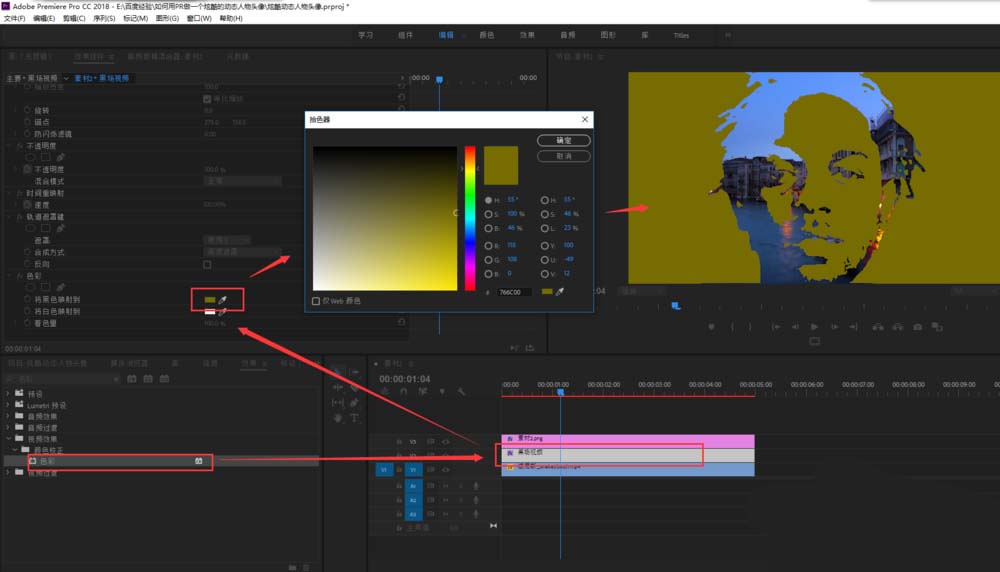This screenshot has width=1000, height=572.
Task: Enable the '仅 Web 颜色' checkbox
Action: 317,300
